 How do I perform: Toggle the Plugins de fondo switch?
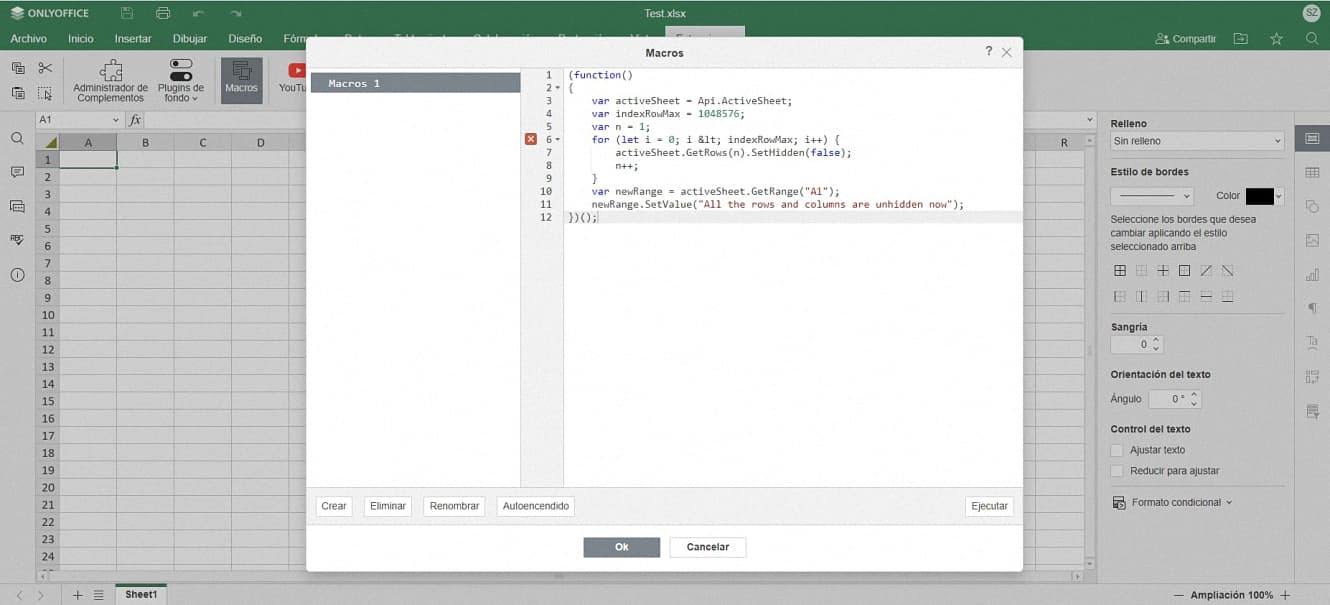coord(181,70)
